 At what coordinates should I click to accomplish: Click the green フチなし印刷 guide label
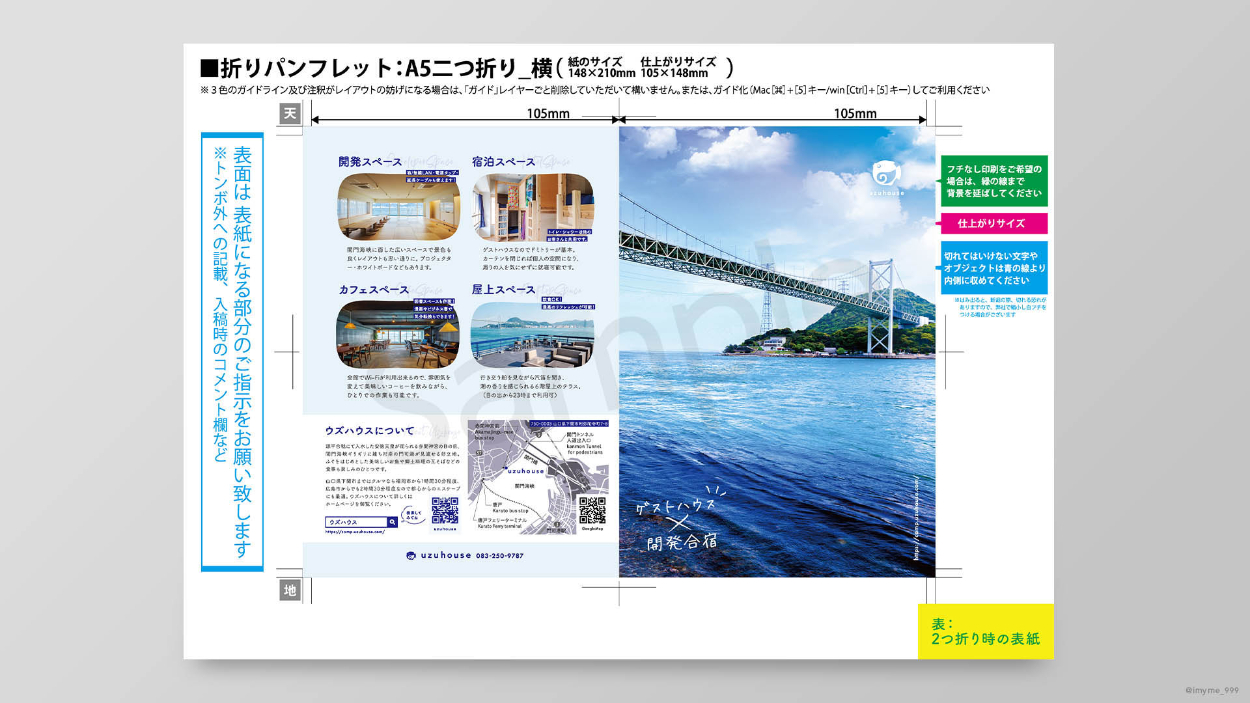[x=993, y=181]
